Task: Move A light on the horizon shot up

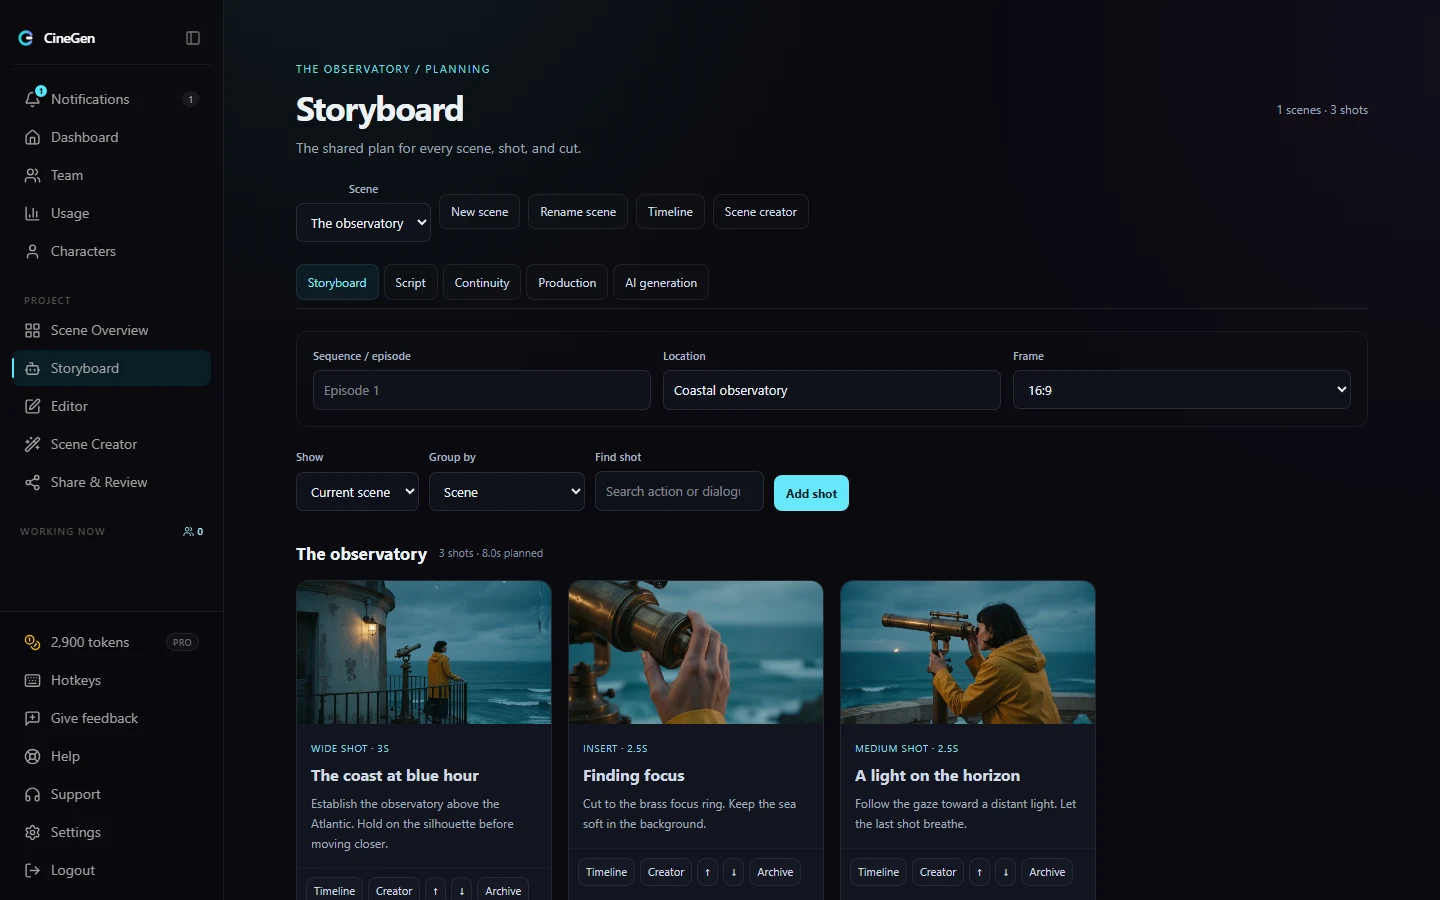Action: [979, 872]
